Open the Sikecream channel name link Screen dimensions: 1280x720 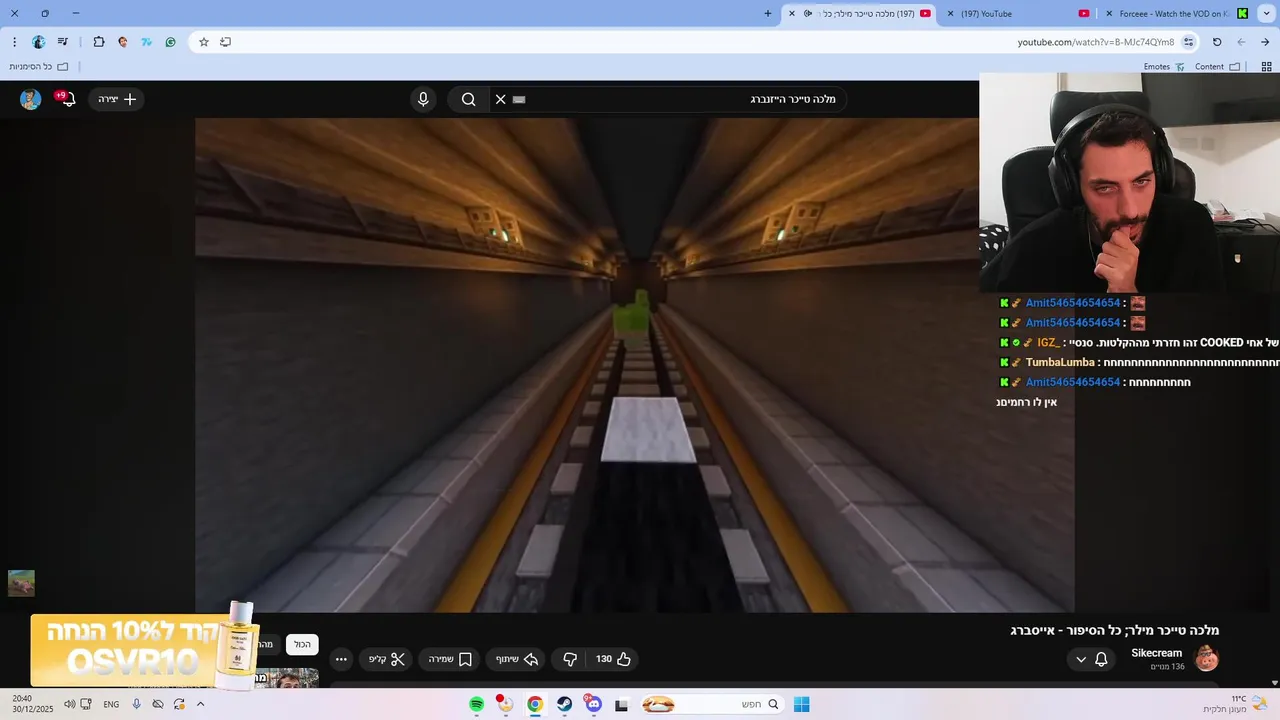1157,653
